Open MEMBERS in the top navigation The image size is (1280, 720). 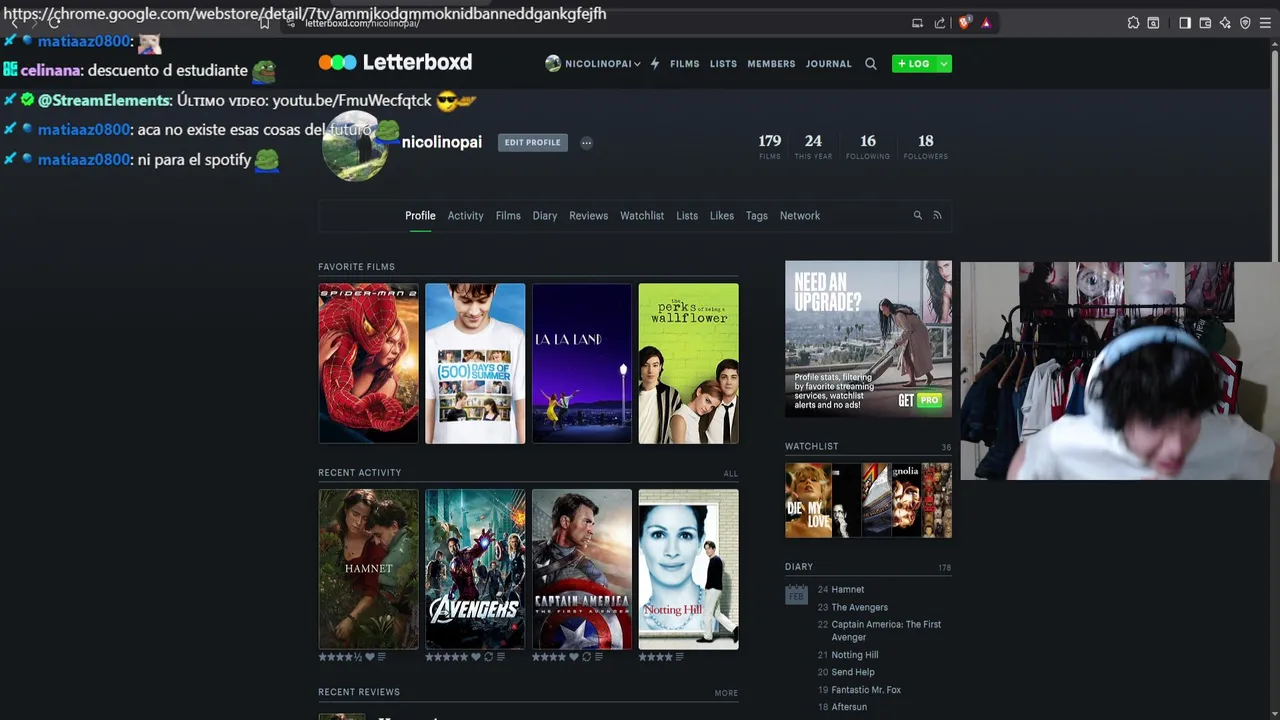(x=771, y=63)
